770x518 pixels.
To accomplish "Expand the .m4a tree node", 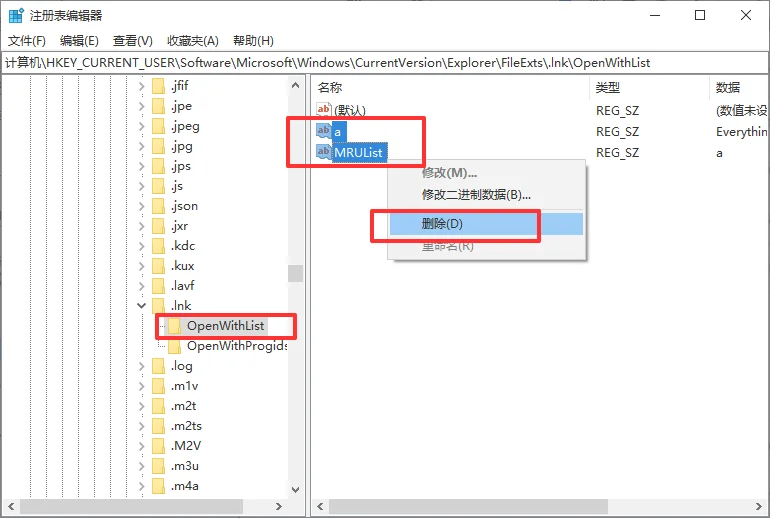I will tap(141, 486).
